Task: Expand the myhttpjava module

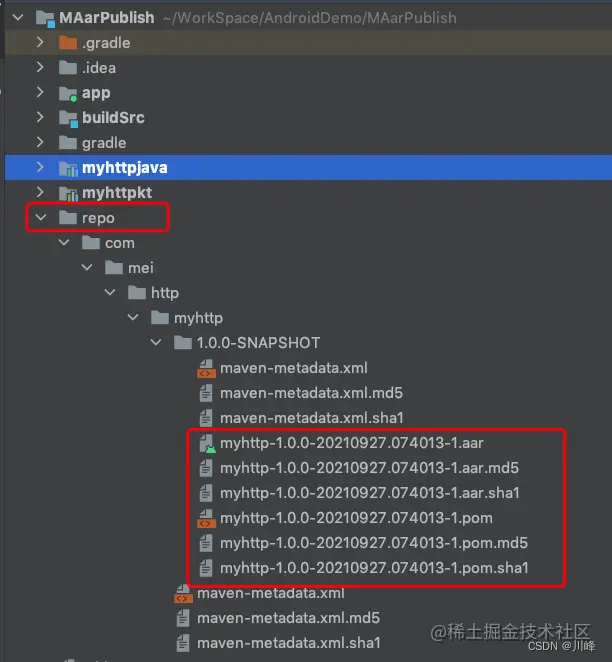Action: click(40, 167)
